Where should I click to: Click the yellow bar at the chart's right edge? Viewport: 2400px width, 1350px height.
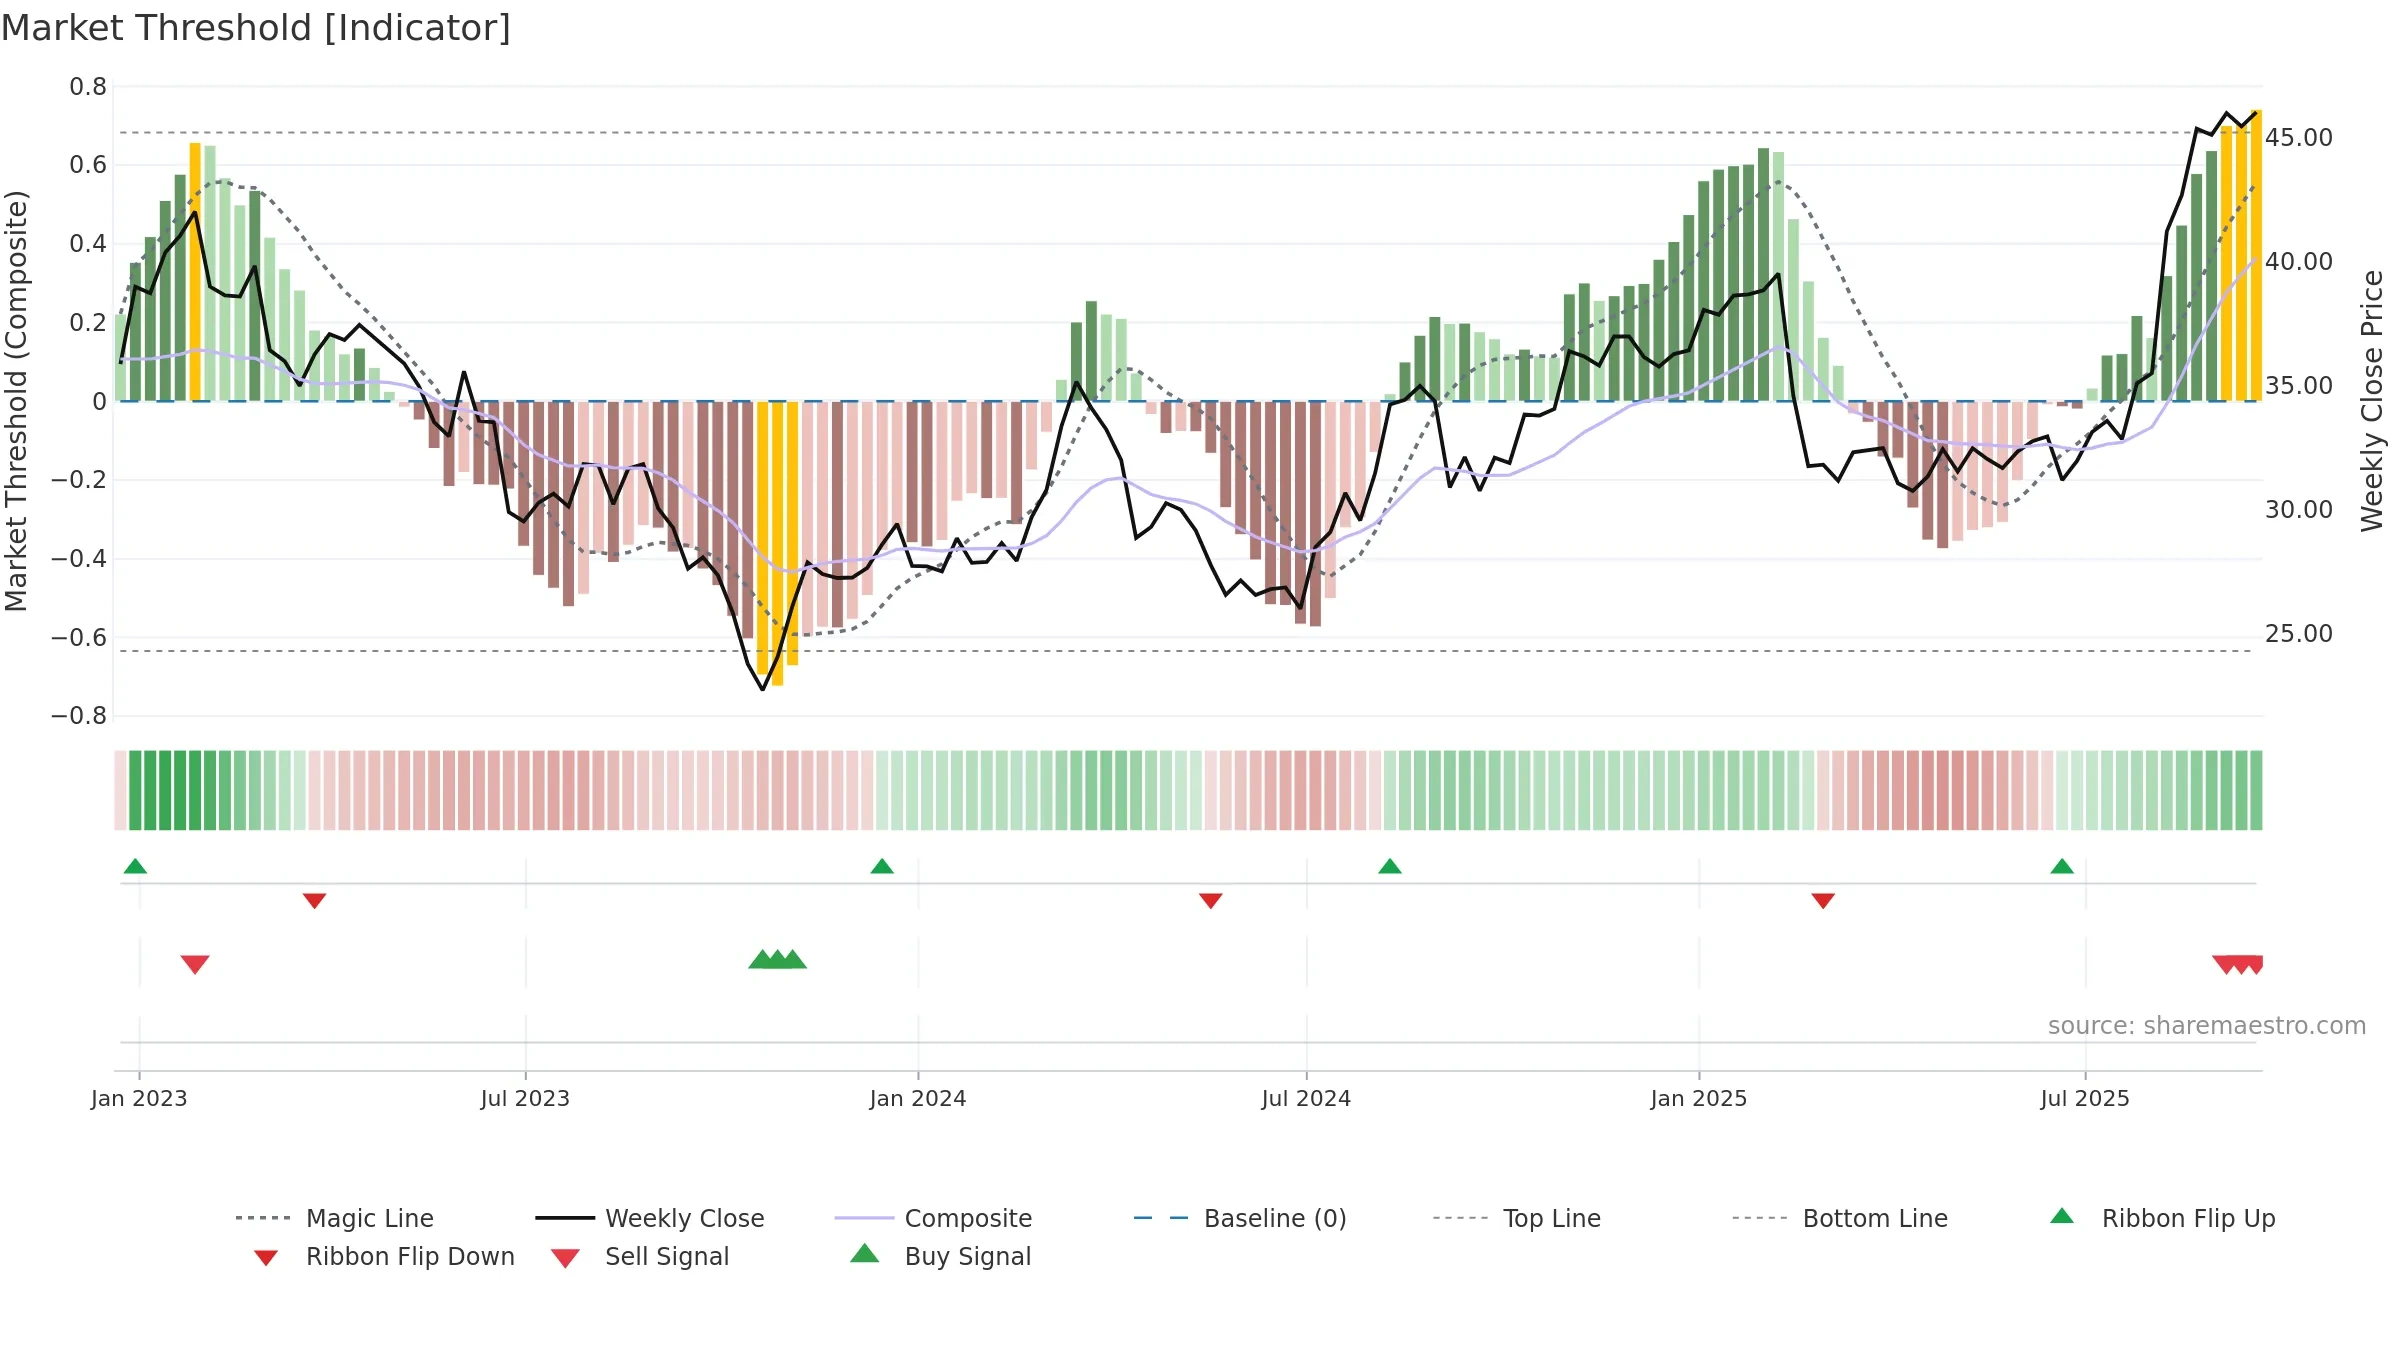pos(2256,256)
